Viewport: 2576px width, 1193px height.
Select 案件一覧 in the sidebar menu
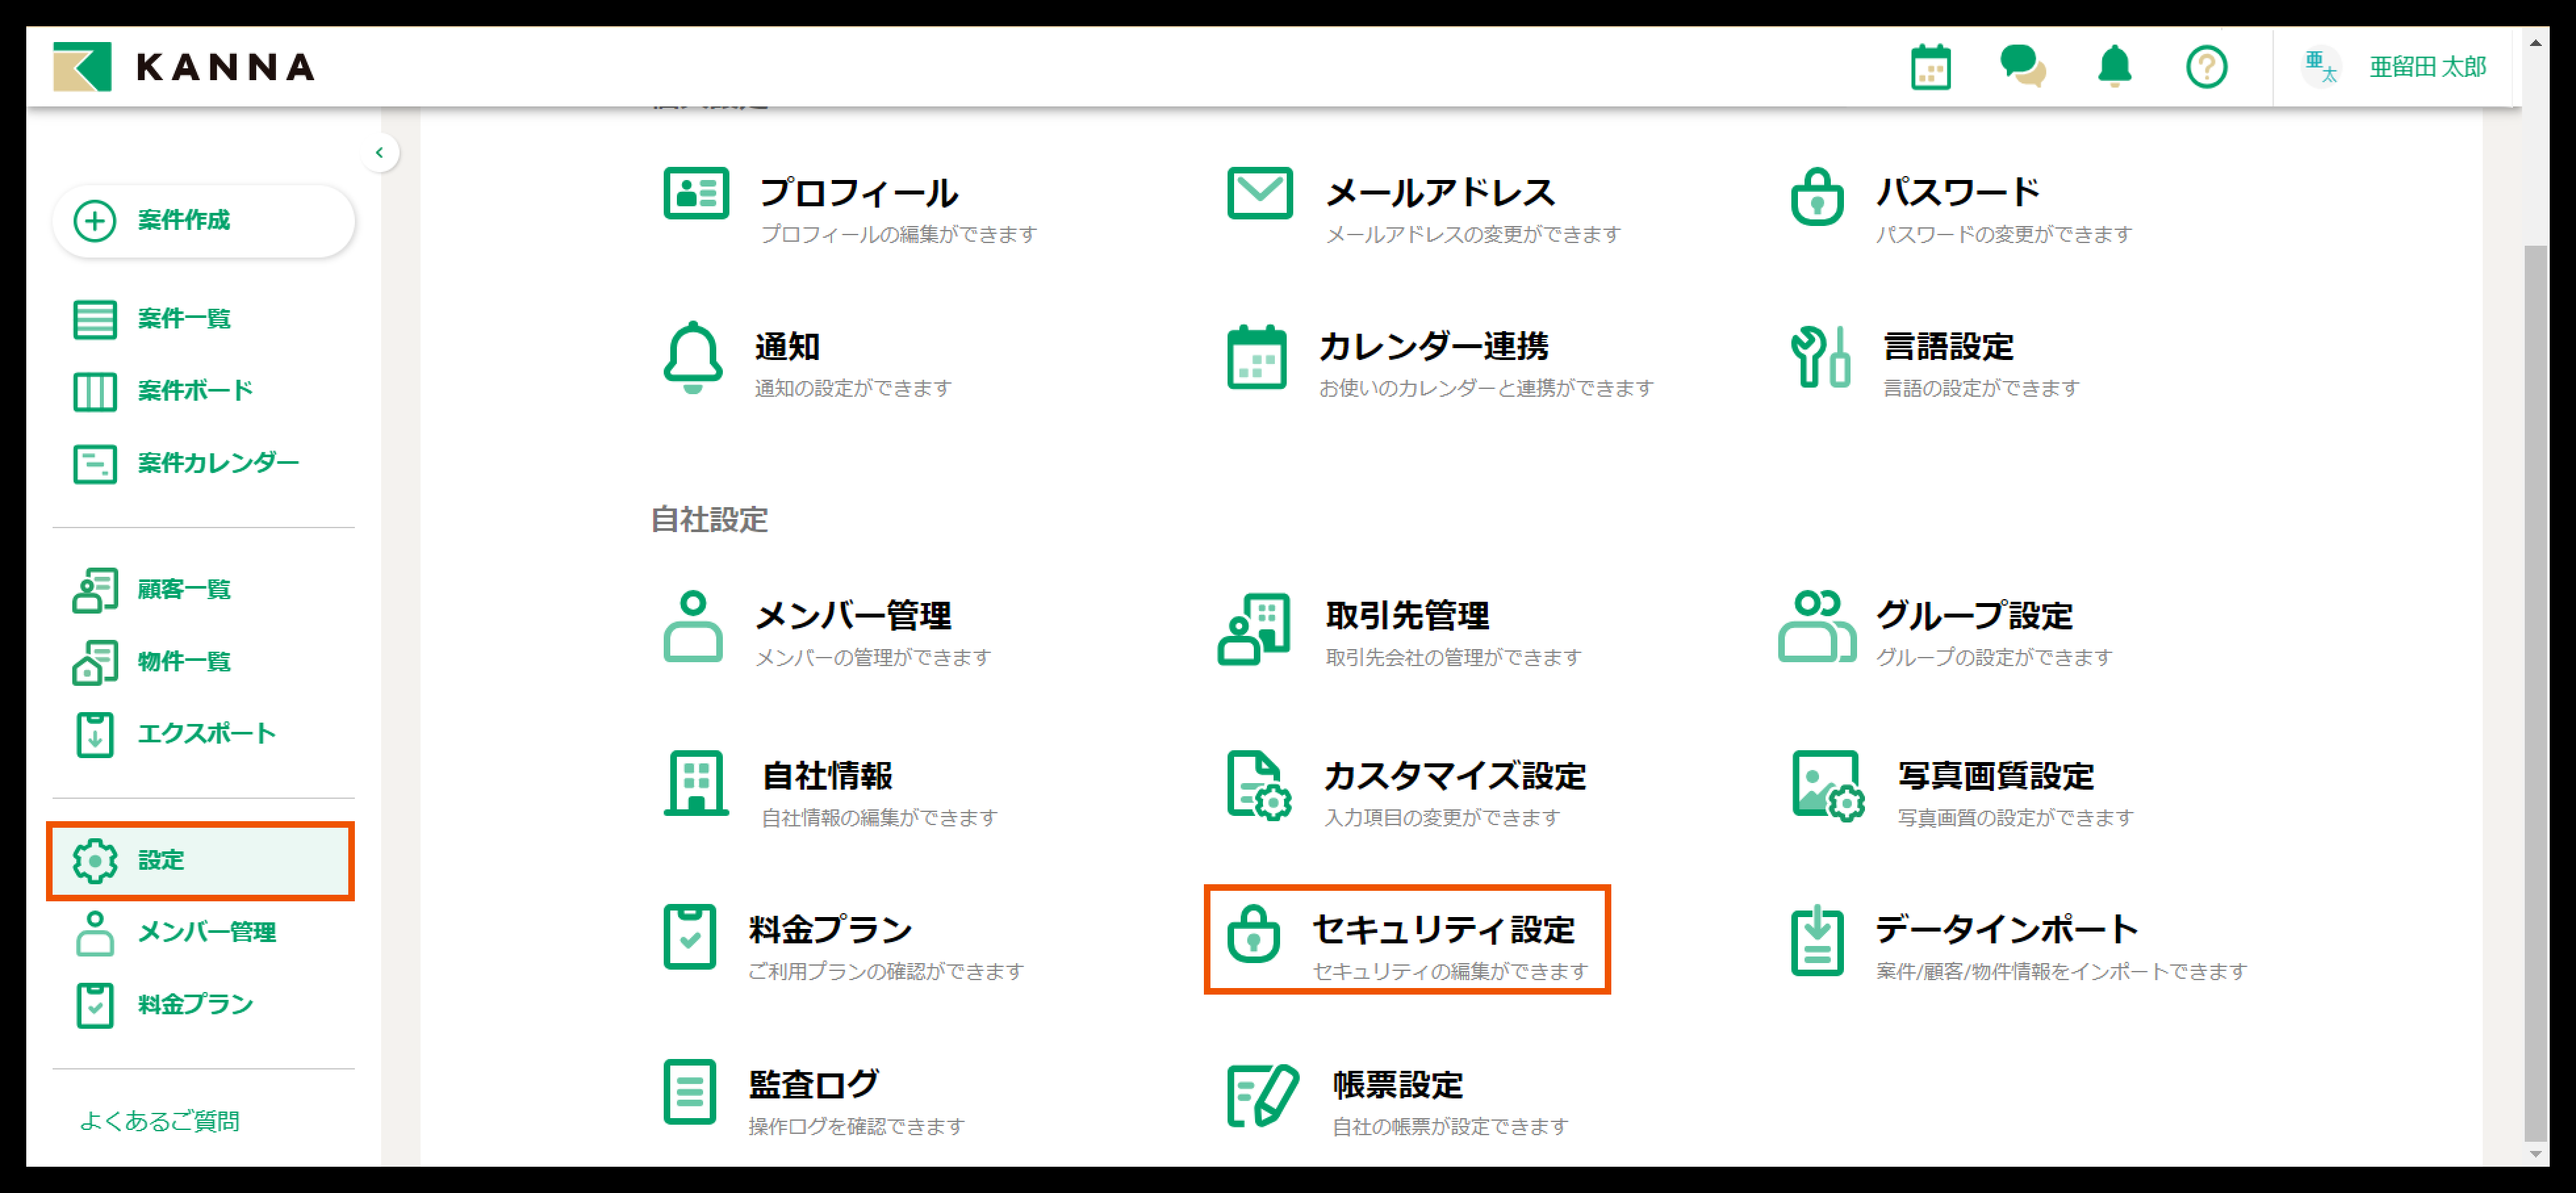[x=182, y=320]
